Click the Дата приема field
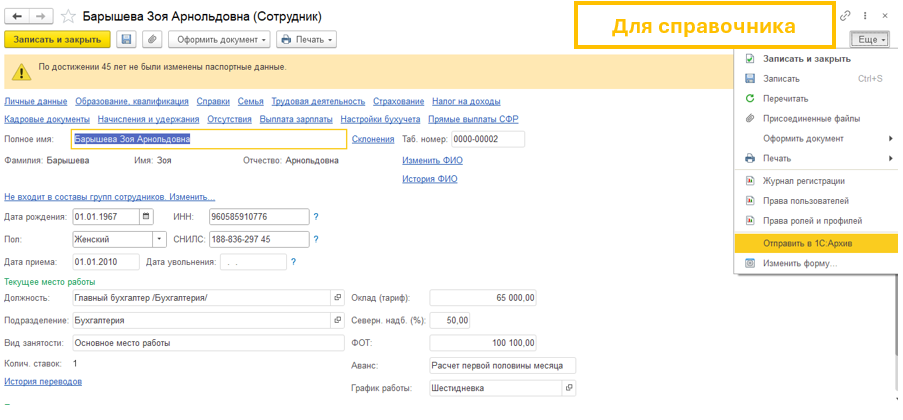This screenshot has width=903, height=420. (106, 262)
